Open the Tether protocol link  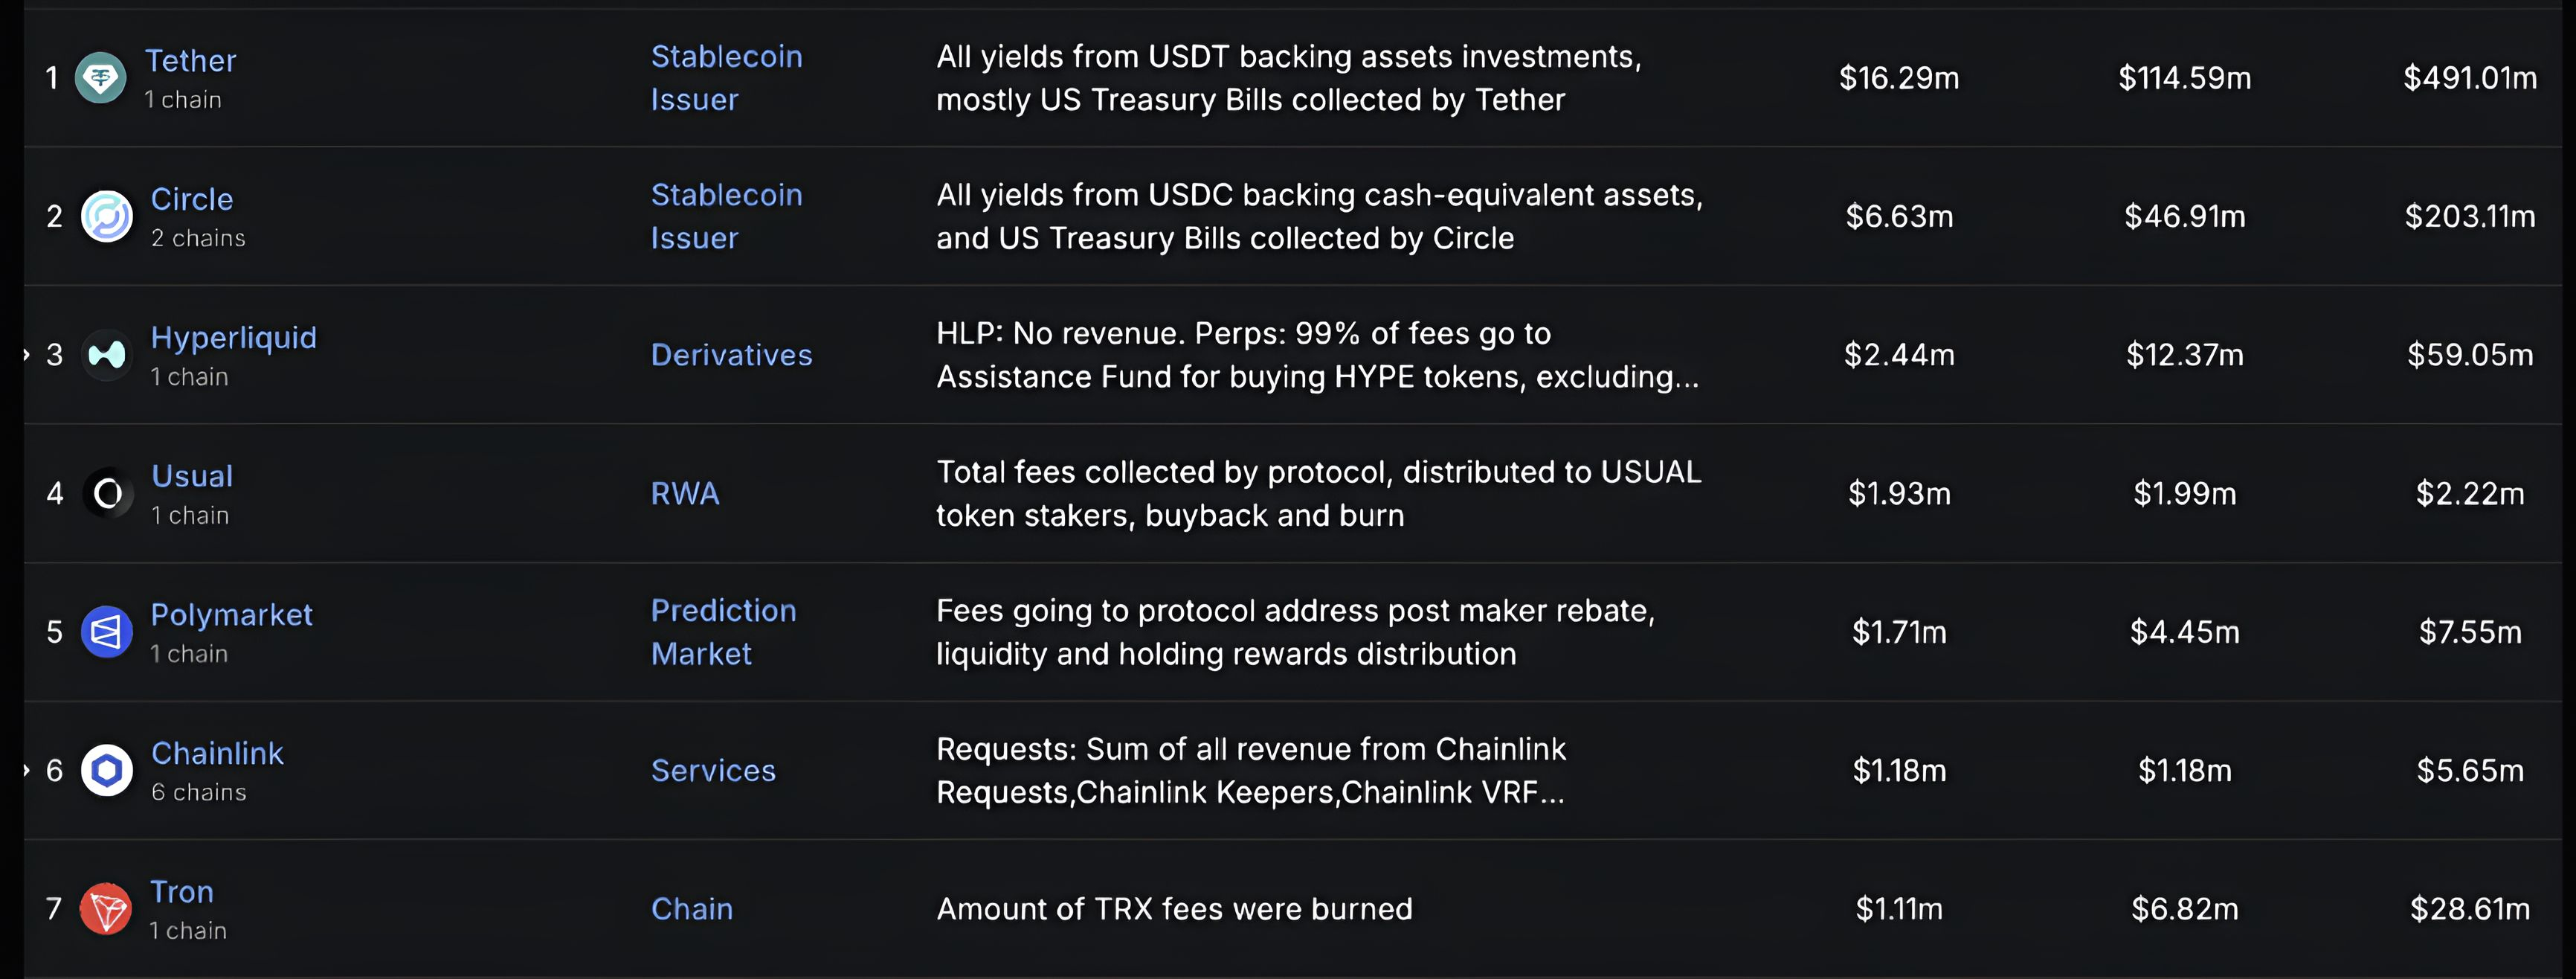[191, 61]
